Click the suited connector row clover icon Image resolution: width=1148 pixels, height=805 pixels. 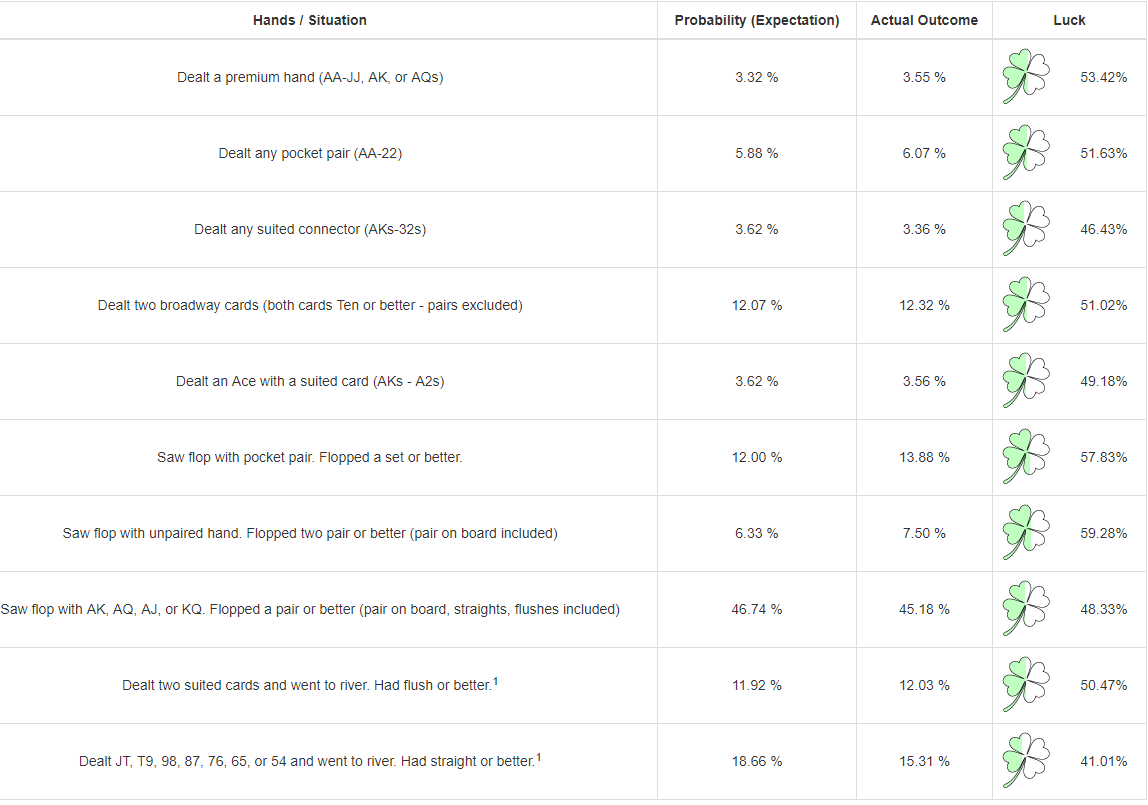1026,229
